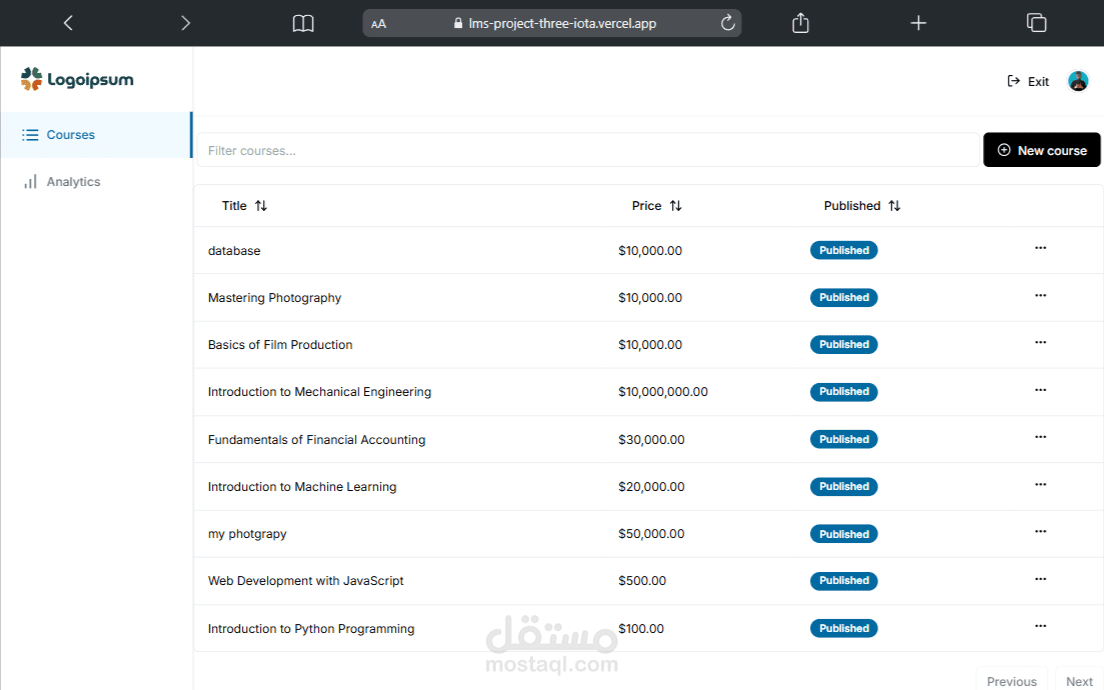Open the three-dot menu for Mastering Photography

tap(1041, 295)
